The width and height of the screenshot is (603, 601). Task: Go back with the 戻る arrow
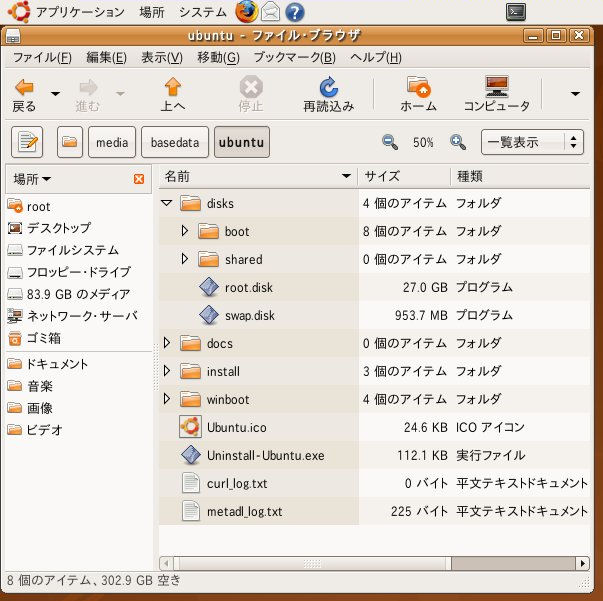24,95
